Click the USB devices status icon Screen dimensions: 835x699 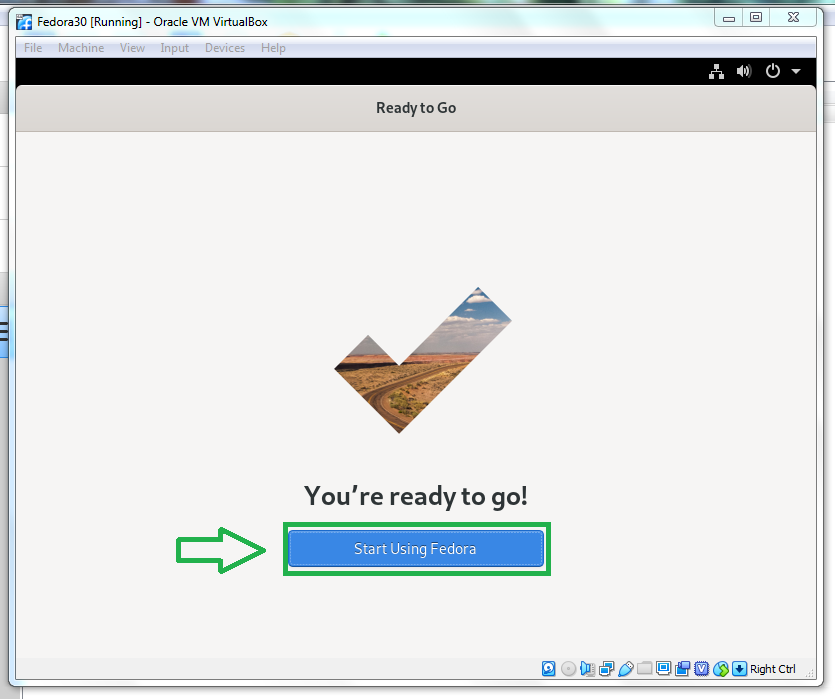[x=626, y=669]
